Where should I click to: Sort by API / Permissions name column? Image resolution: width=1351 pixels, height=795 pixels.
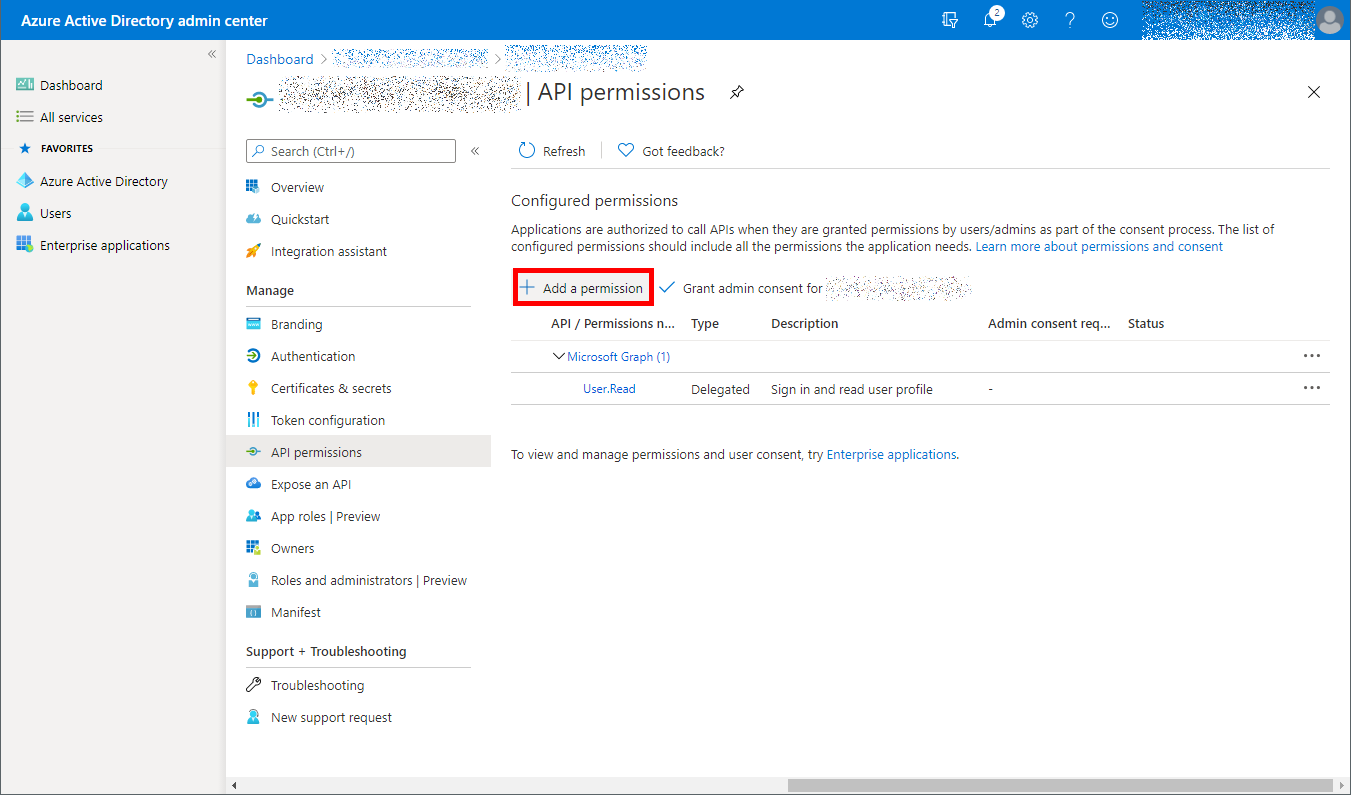pos(613,324)
